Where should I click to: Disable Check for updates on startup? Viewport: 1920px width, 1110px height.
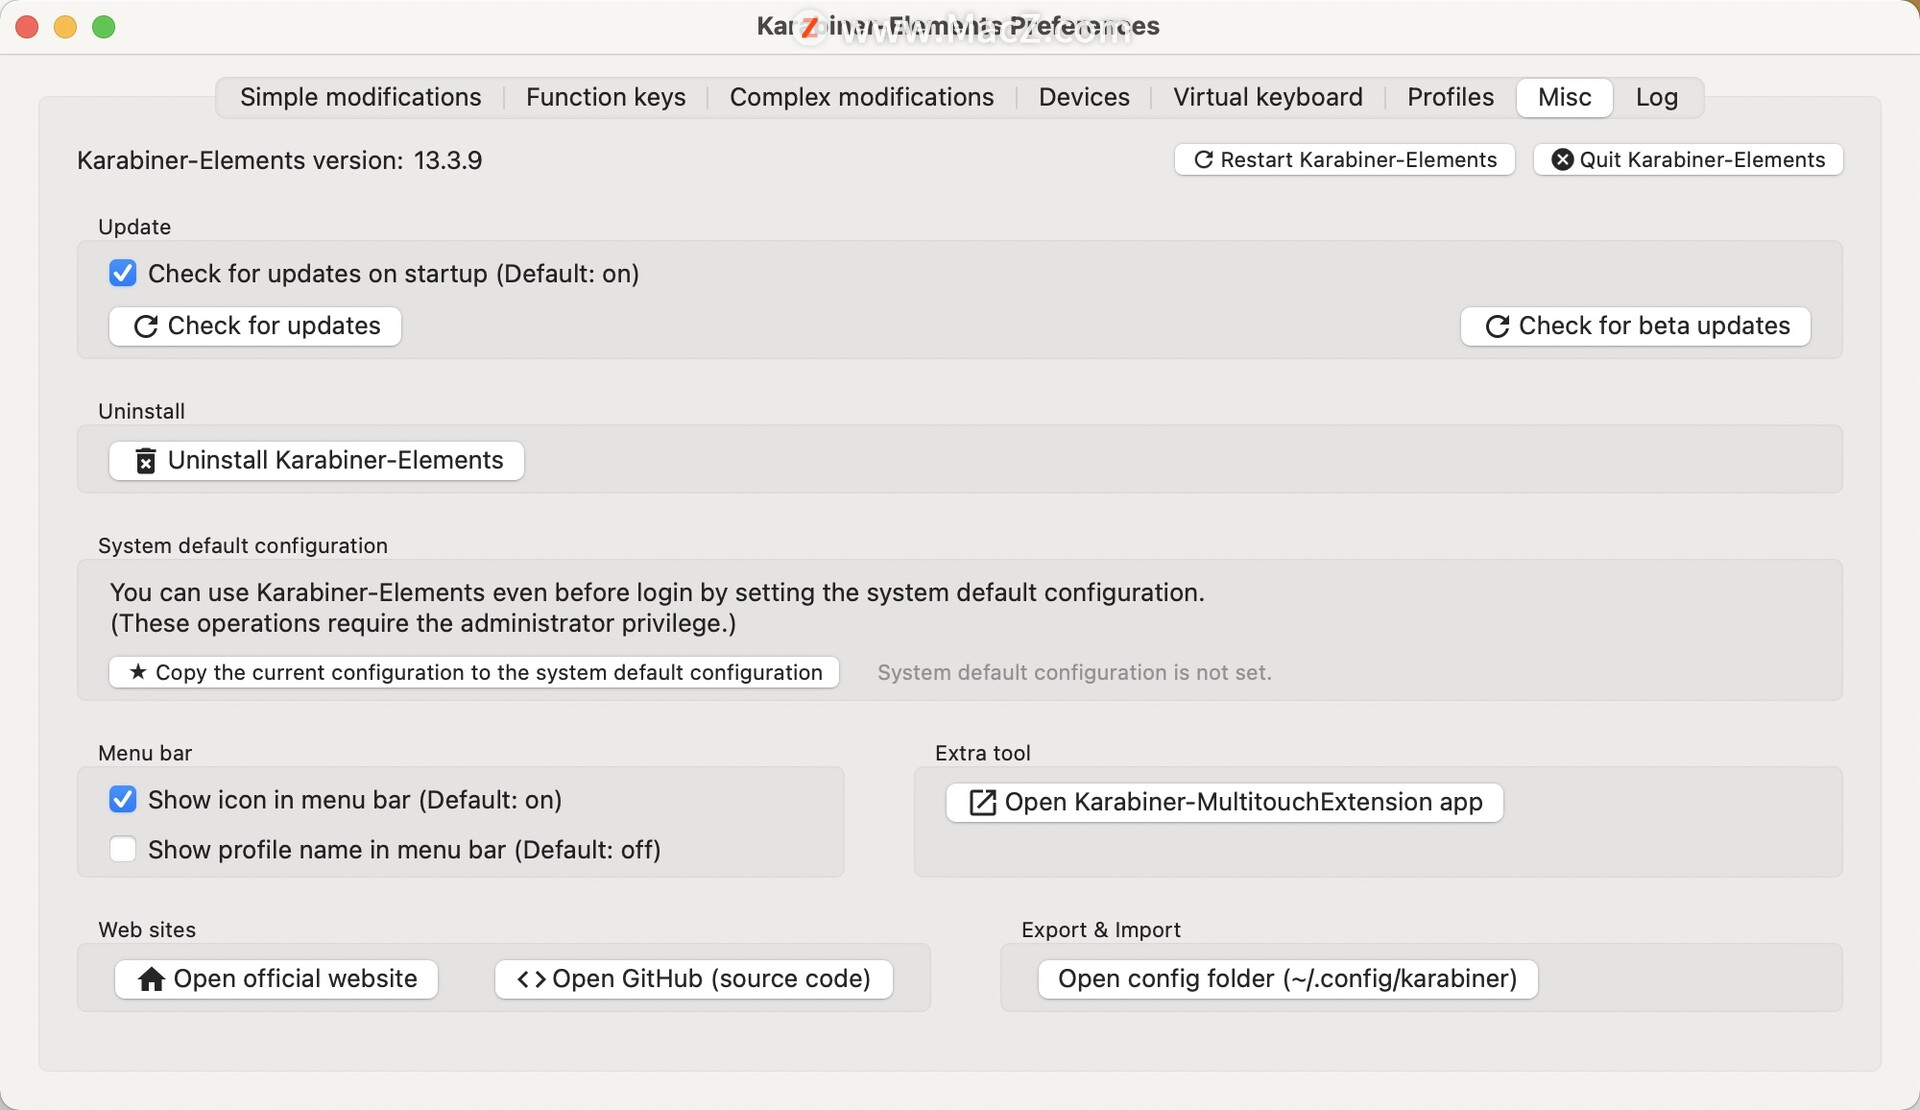(123, 273)
